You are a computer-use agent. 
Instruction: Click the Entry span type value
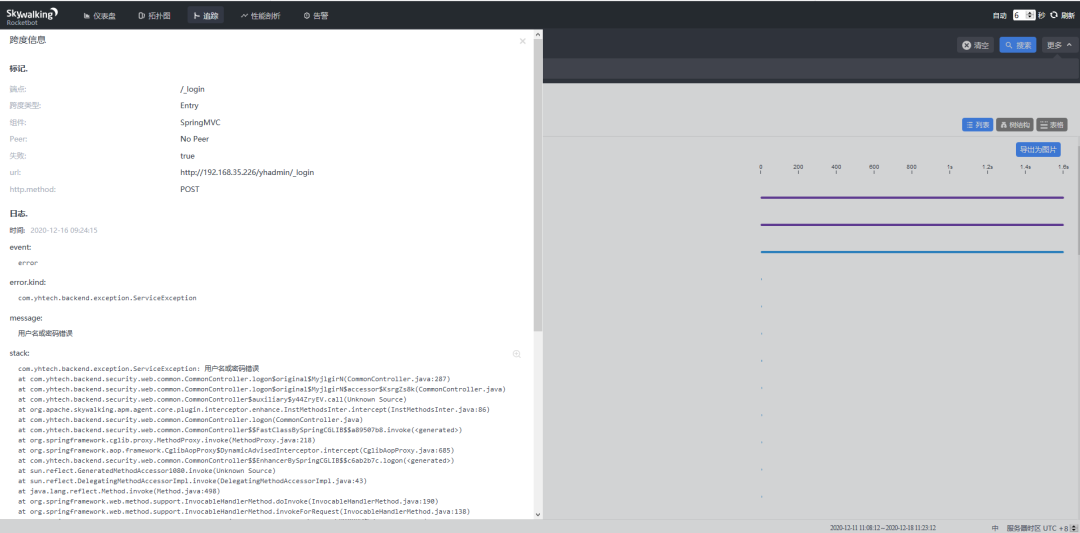point(189,105)
